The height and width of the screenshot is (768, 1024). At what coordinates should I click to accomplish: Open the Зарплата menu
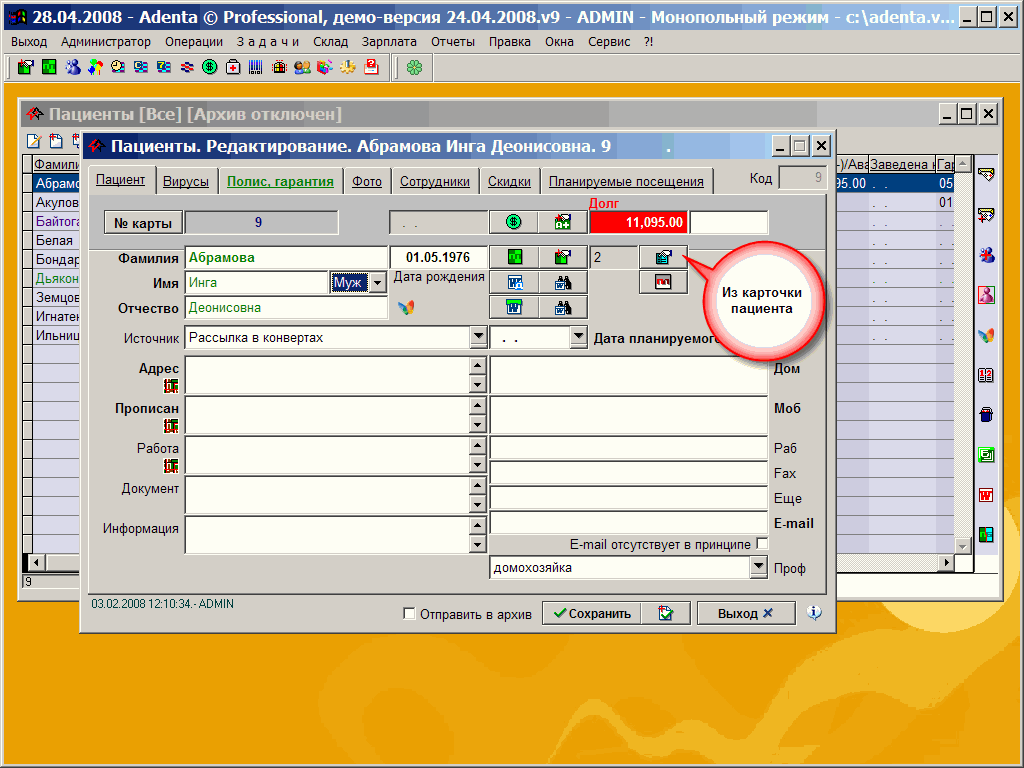(389, 41)
